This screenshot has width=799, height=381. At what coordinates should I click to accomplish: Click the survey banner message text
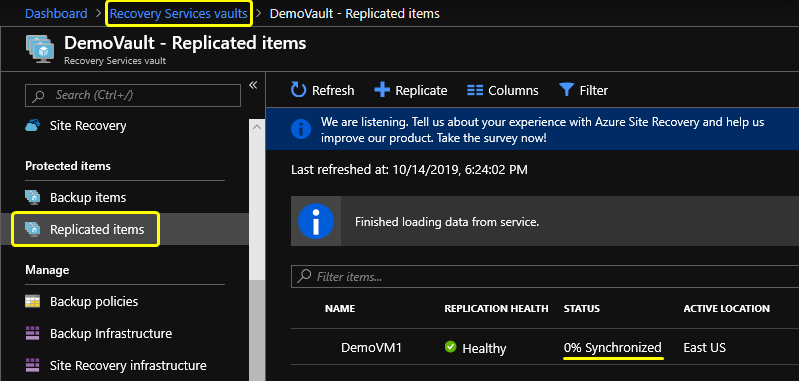(542, 130)
